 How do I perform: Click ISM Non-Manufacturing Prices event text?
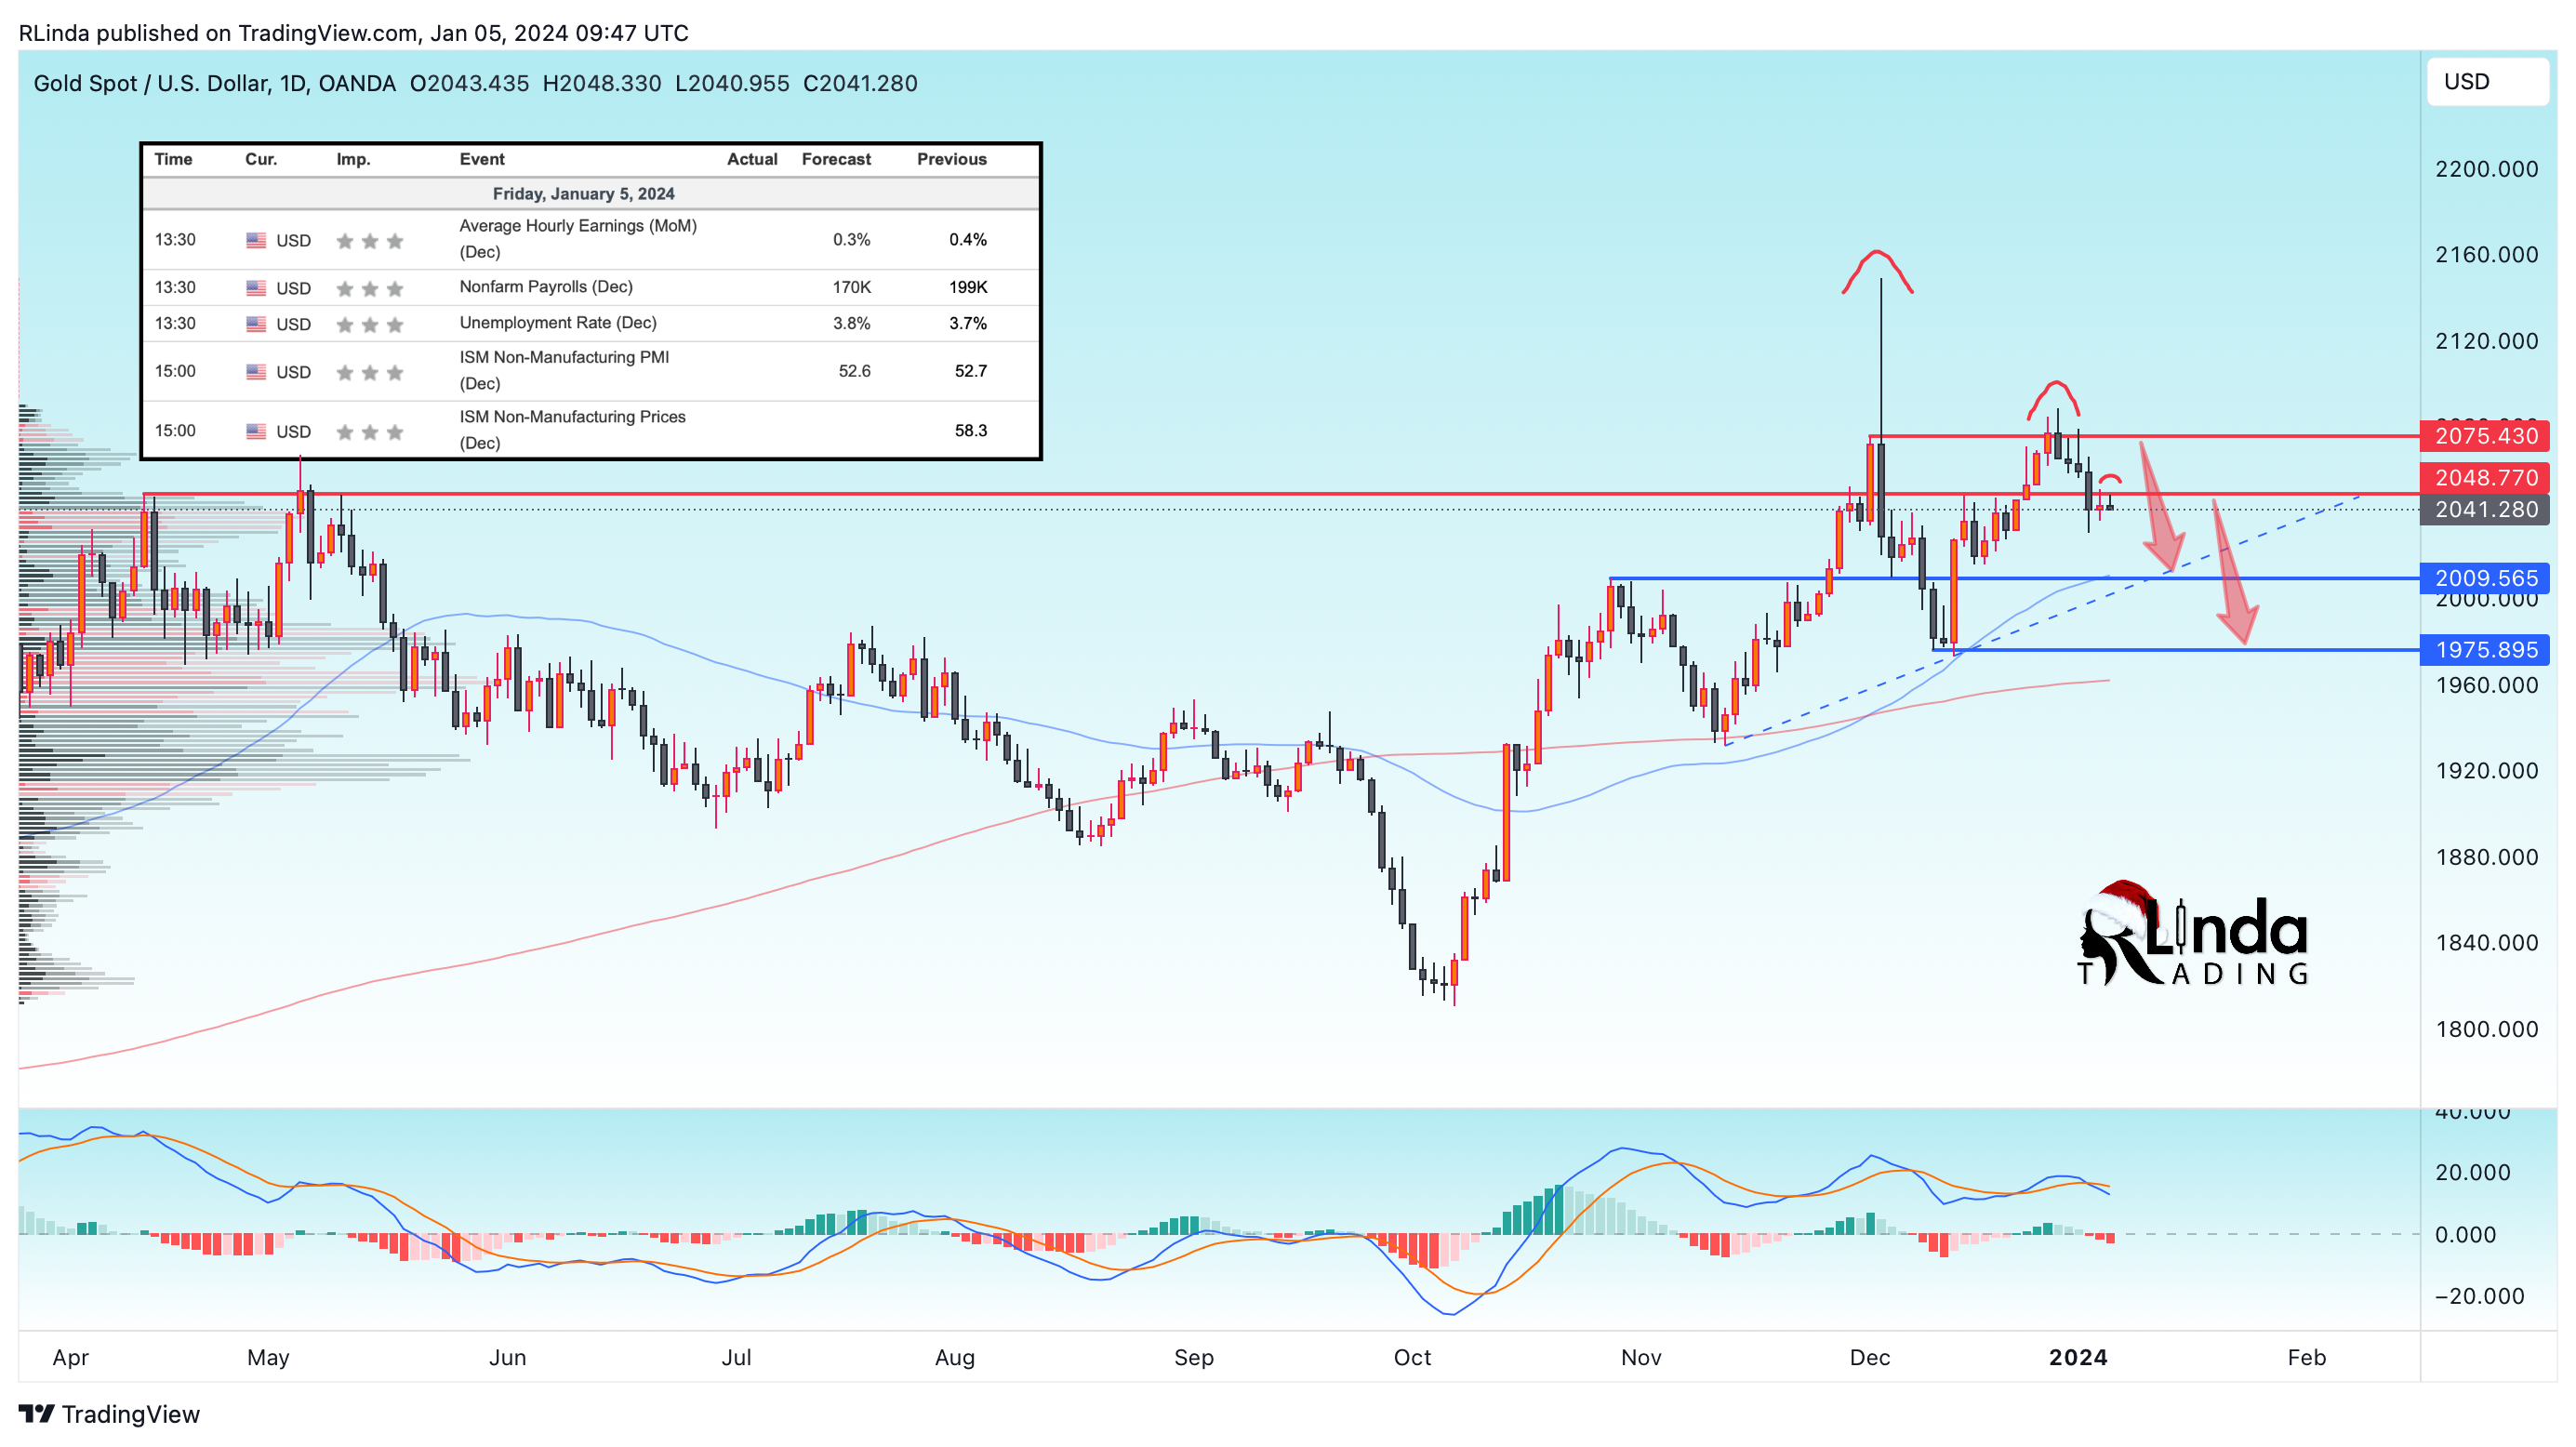pyautogui.click(x=572, y=430)
